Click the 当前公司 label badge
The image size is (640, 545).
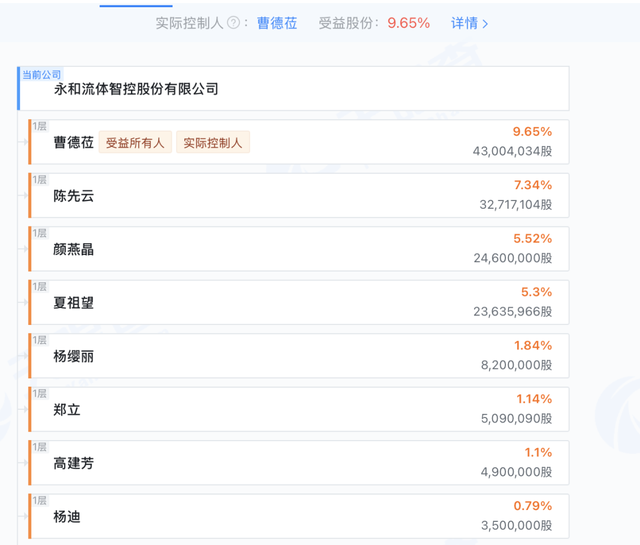click(42, 75)
